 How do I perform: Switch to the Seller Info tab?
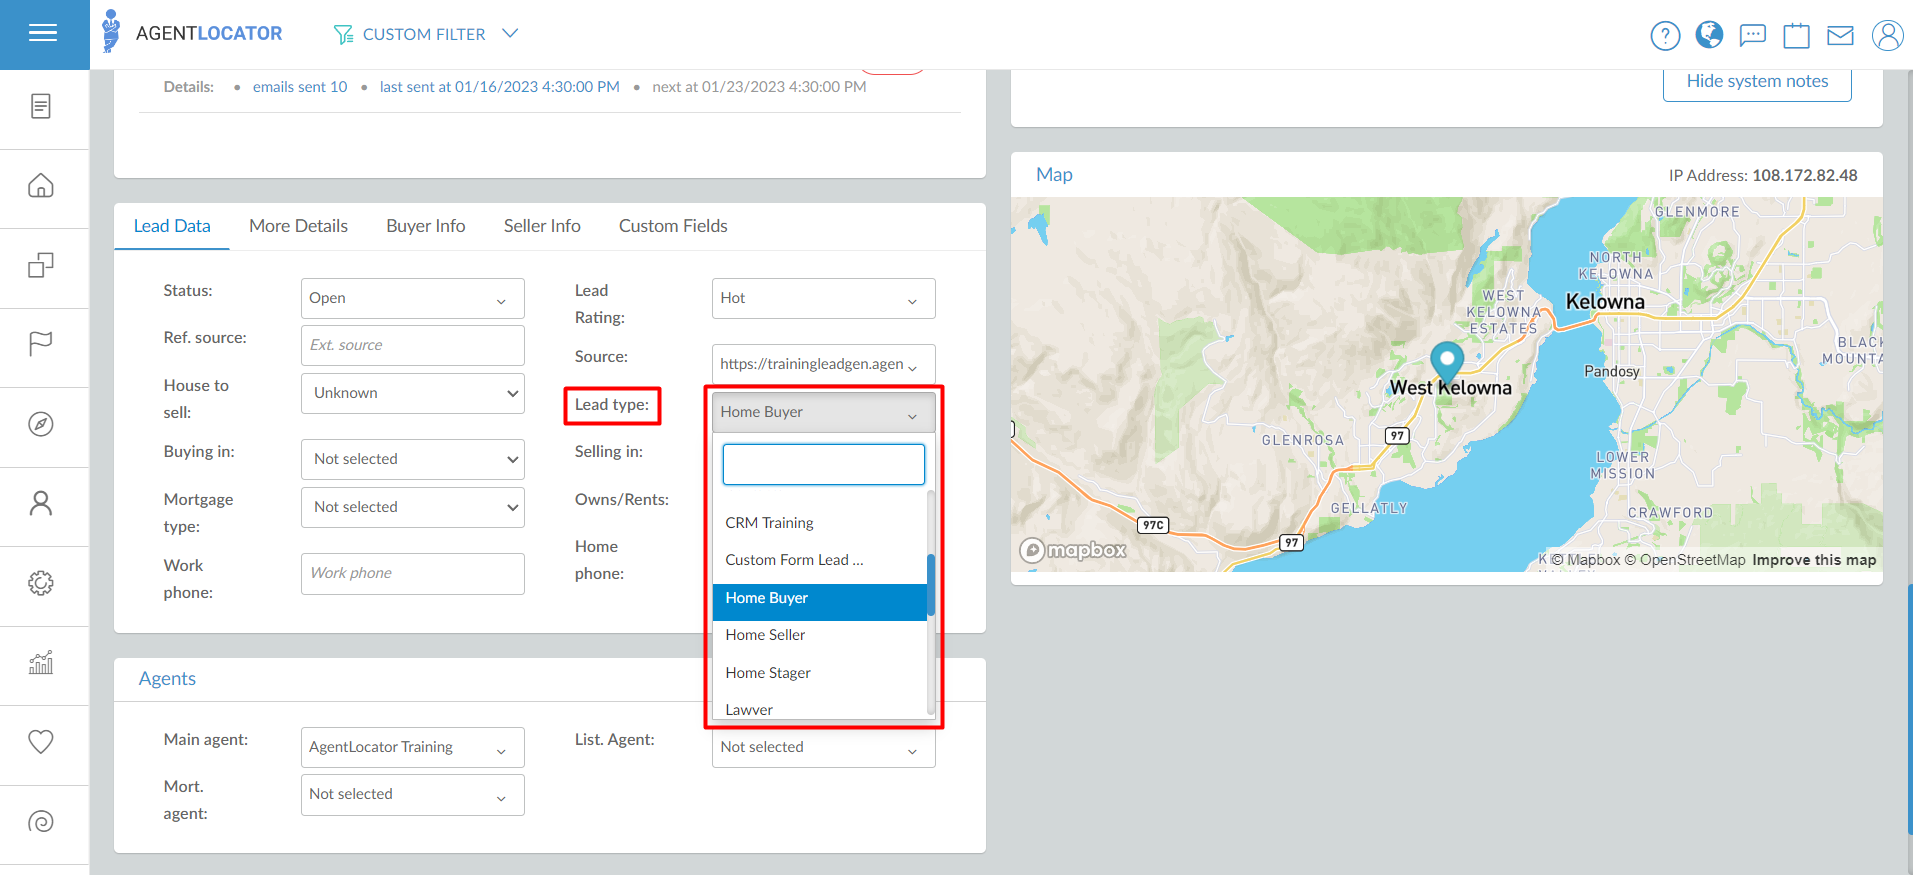pos(542,226)
